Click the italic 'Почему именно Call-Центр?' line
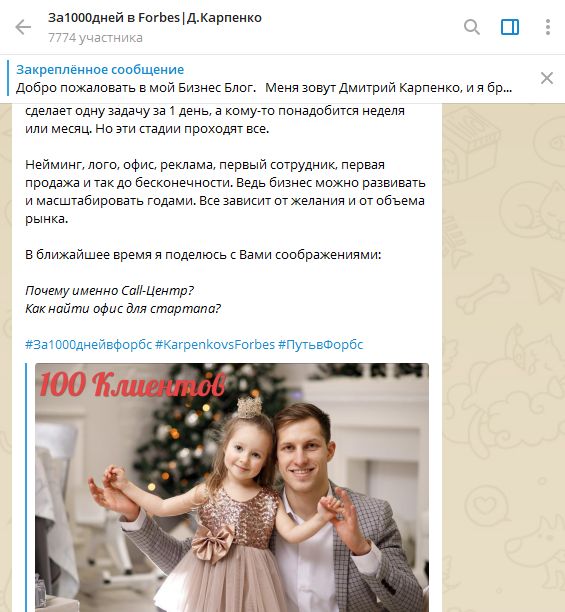Screen dimensions: 565x612 109,291
